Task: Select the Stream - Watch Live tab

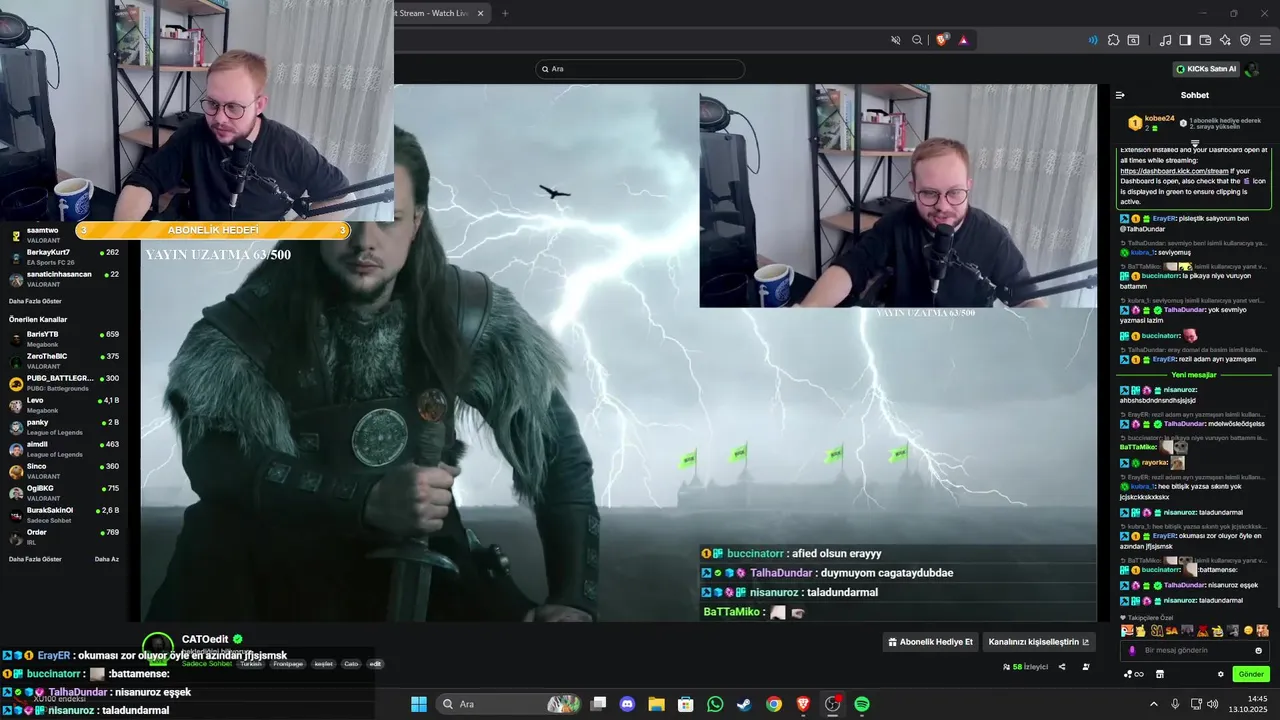Action: (x=432, y=13)
